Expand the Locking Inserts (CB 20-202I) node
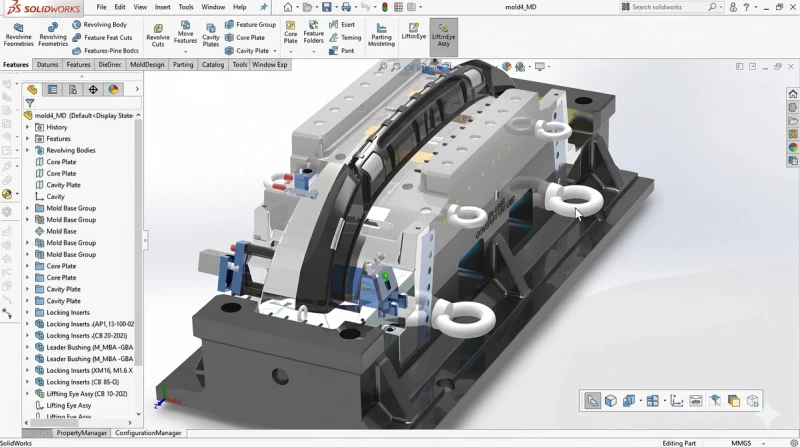The width and height of the screenshot is (800, 447). [28, 336]
